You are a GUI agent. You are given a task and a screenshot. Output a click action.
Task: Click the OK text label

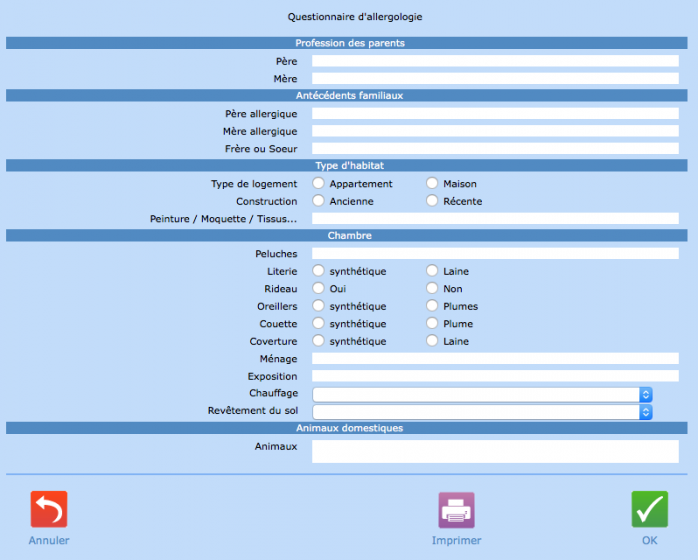tap(649, 540)
